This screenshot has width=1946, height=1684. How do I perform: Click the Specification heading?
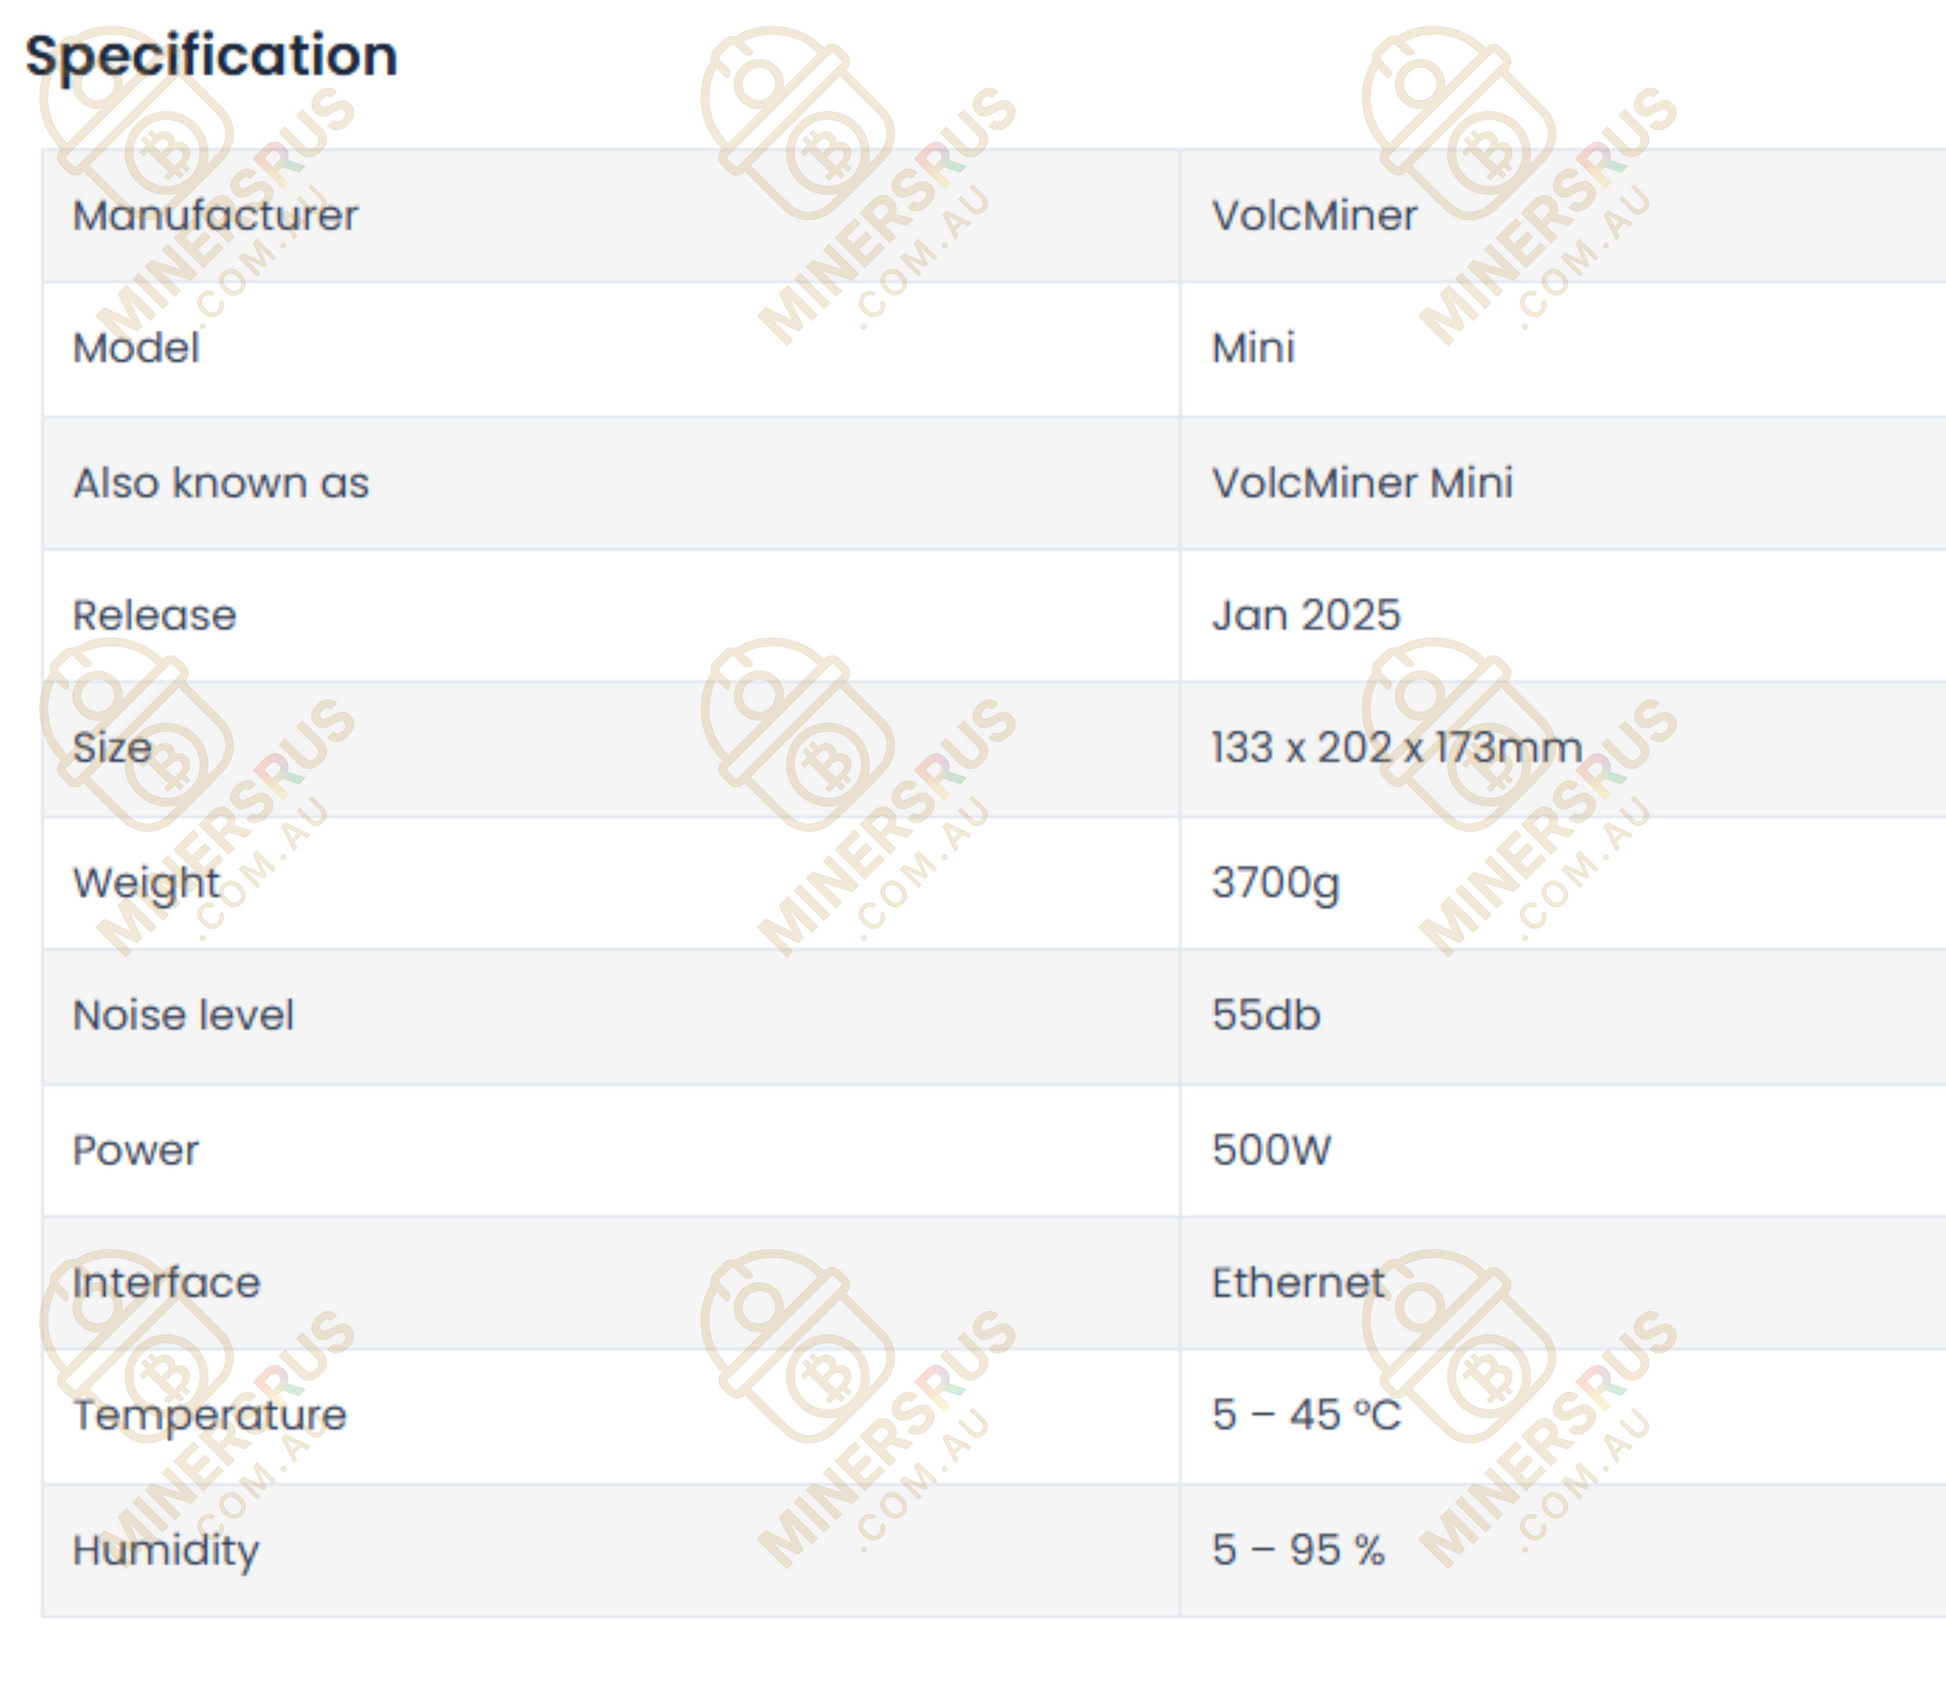point(211,56)
